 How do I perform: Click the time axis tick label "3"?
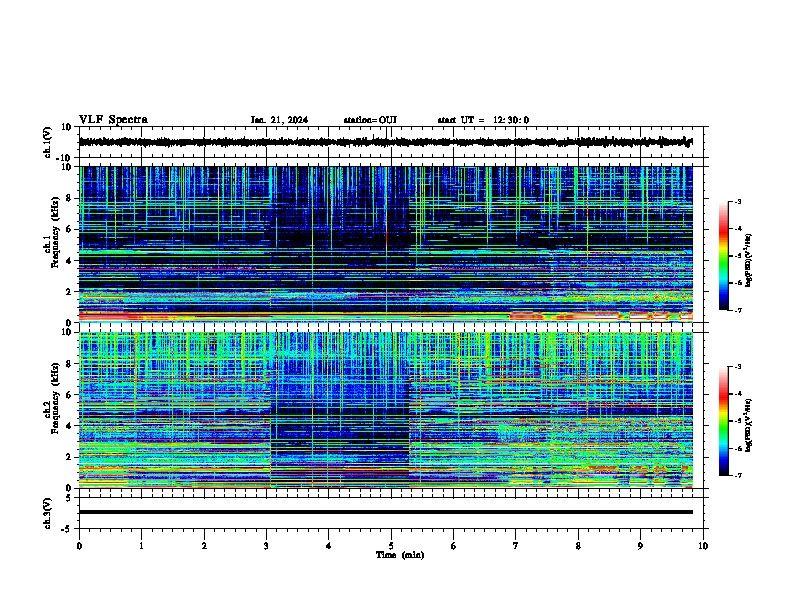point(266,546)
